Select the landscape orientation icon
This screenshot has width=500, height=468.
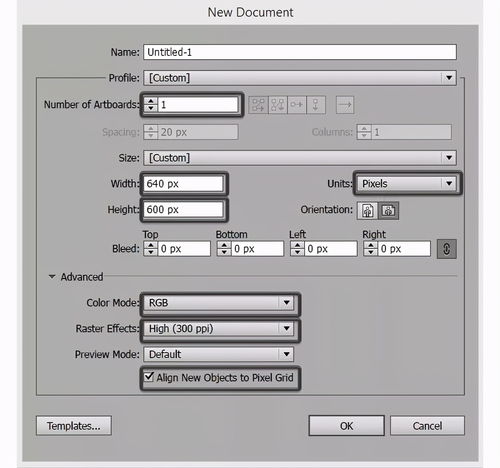(x=388, y=210)
